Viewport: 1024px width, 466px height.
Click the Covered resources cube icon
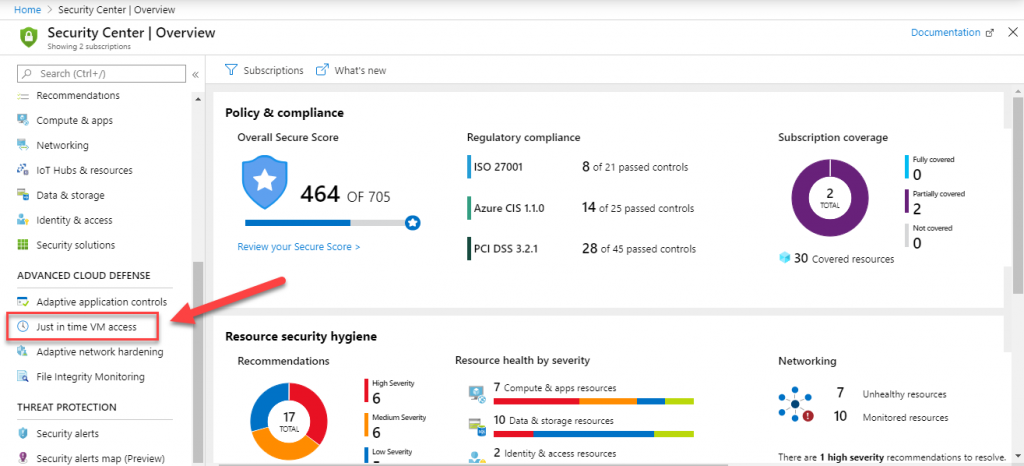click(x=784, y=258)
